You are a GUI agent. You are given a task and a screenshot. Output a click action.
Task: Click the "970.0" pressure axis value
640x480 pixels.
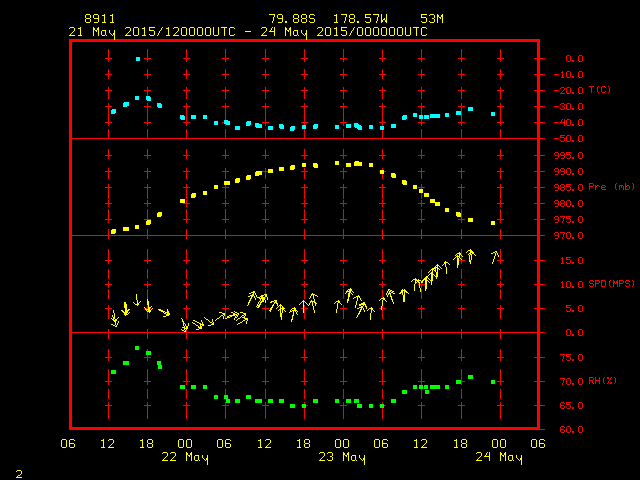coord(569,236)
